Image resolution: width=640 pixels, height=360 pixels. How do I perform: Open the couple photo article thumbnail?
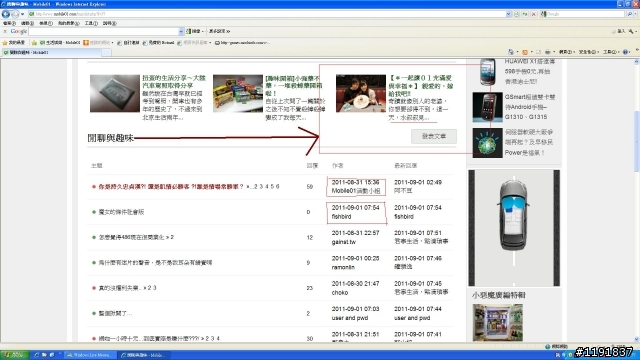(x=361, y=93)
